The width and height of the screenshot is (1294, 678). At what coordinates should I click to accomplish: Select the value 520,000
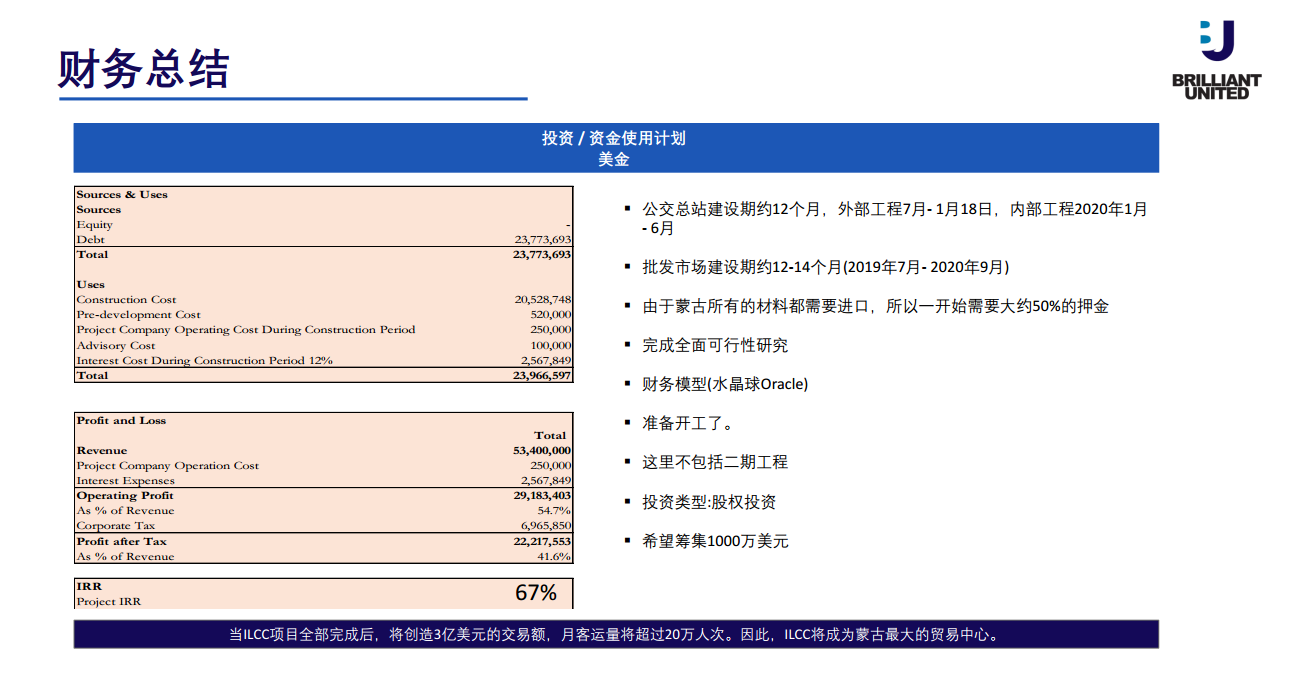(x=551, y=315)
